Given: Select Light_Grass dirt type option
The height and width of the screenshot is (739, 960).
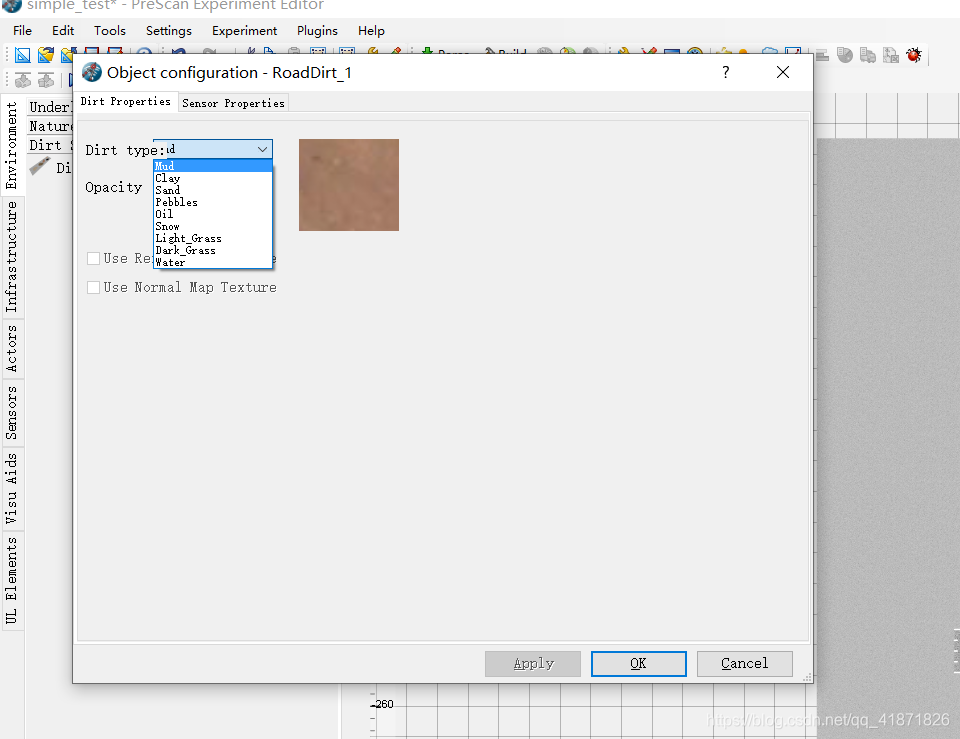Looking at the screenshot, I should pyautogui.click(x=212, y=238).
